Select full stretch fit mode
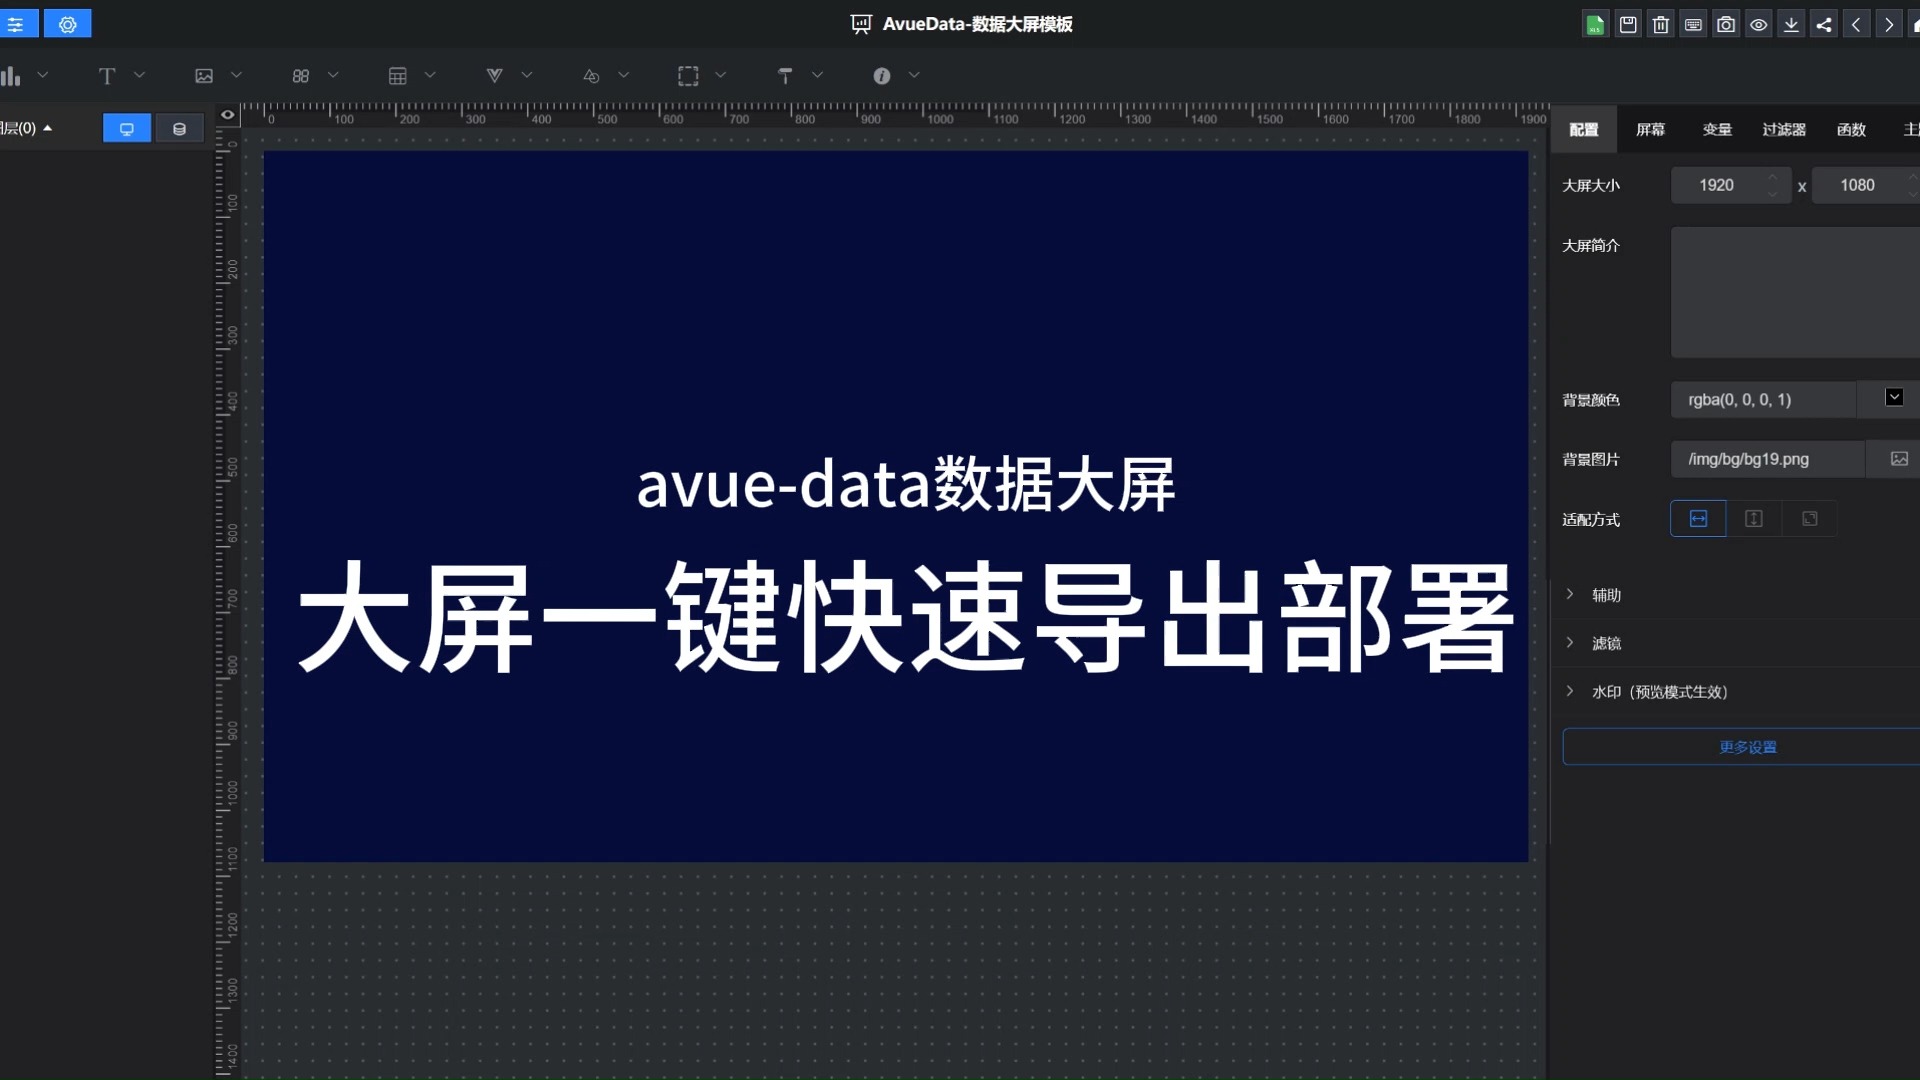 pos(1810,519)
